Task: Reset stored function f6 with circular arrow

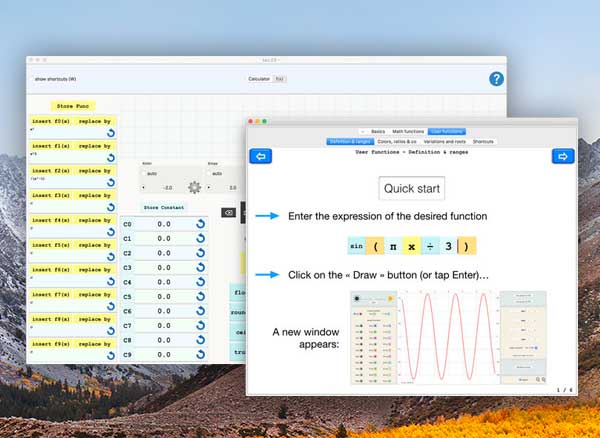Action: click(x=111, y=282)
